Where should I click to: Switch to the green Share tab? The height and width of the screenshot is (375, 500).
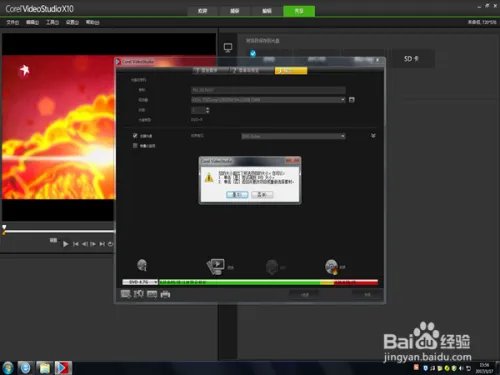pos(299,11)
